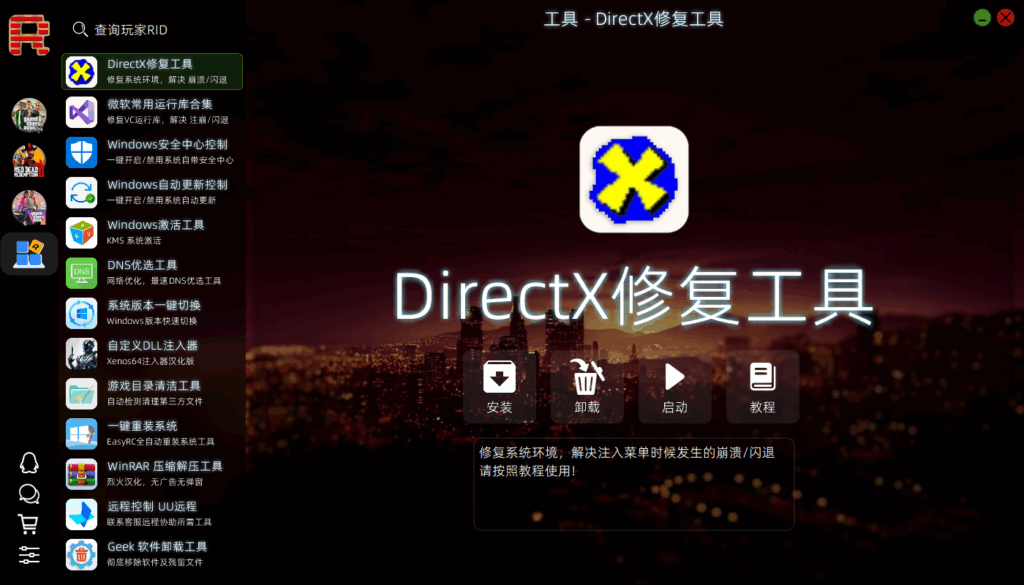Select the Red Dead Redemption game icon
Image resolution: width=1024 pixels, height=585 pixels.
click(x=29, y=161)
